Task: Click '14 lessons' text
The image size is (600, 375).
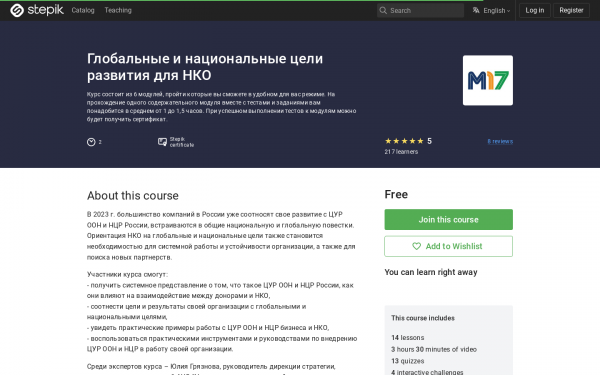Action: click(x=408, y=338)
